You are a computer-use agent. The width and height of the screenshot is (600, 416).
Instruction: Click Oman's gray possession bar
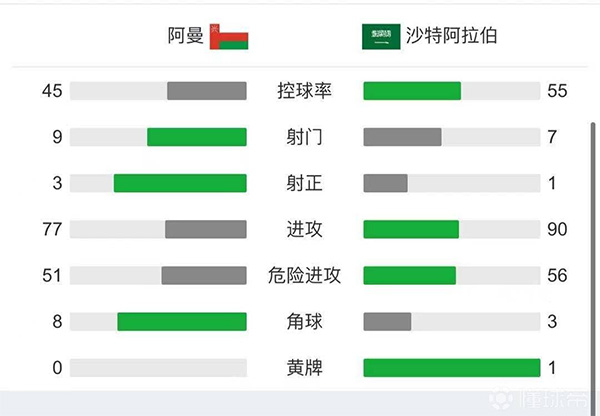[206, 91]
